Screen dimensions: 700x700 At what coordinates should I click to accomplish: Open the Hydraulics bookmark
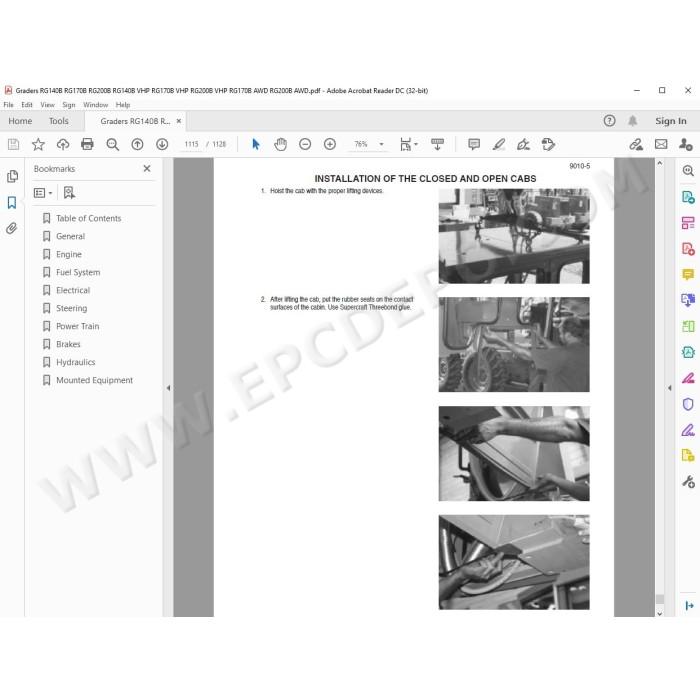tap(75, 362)
